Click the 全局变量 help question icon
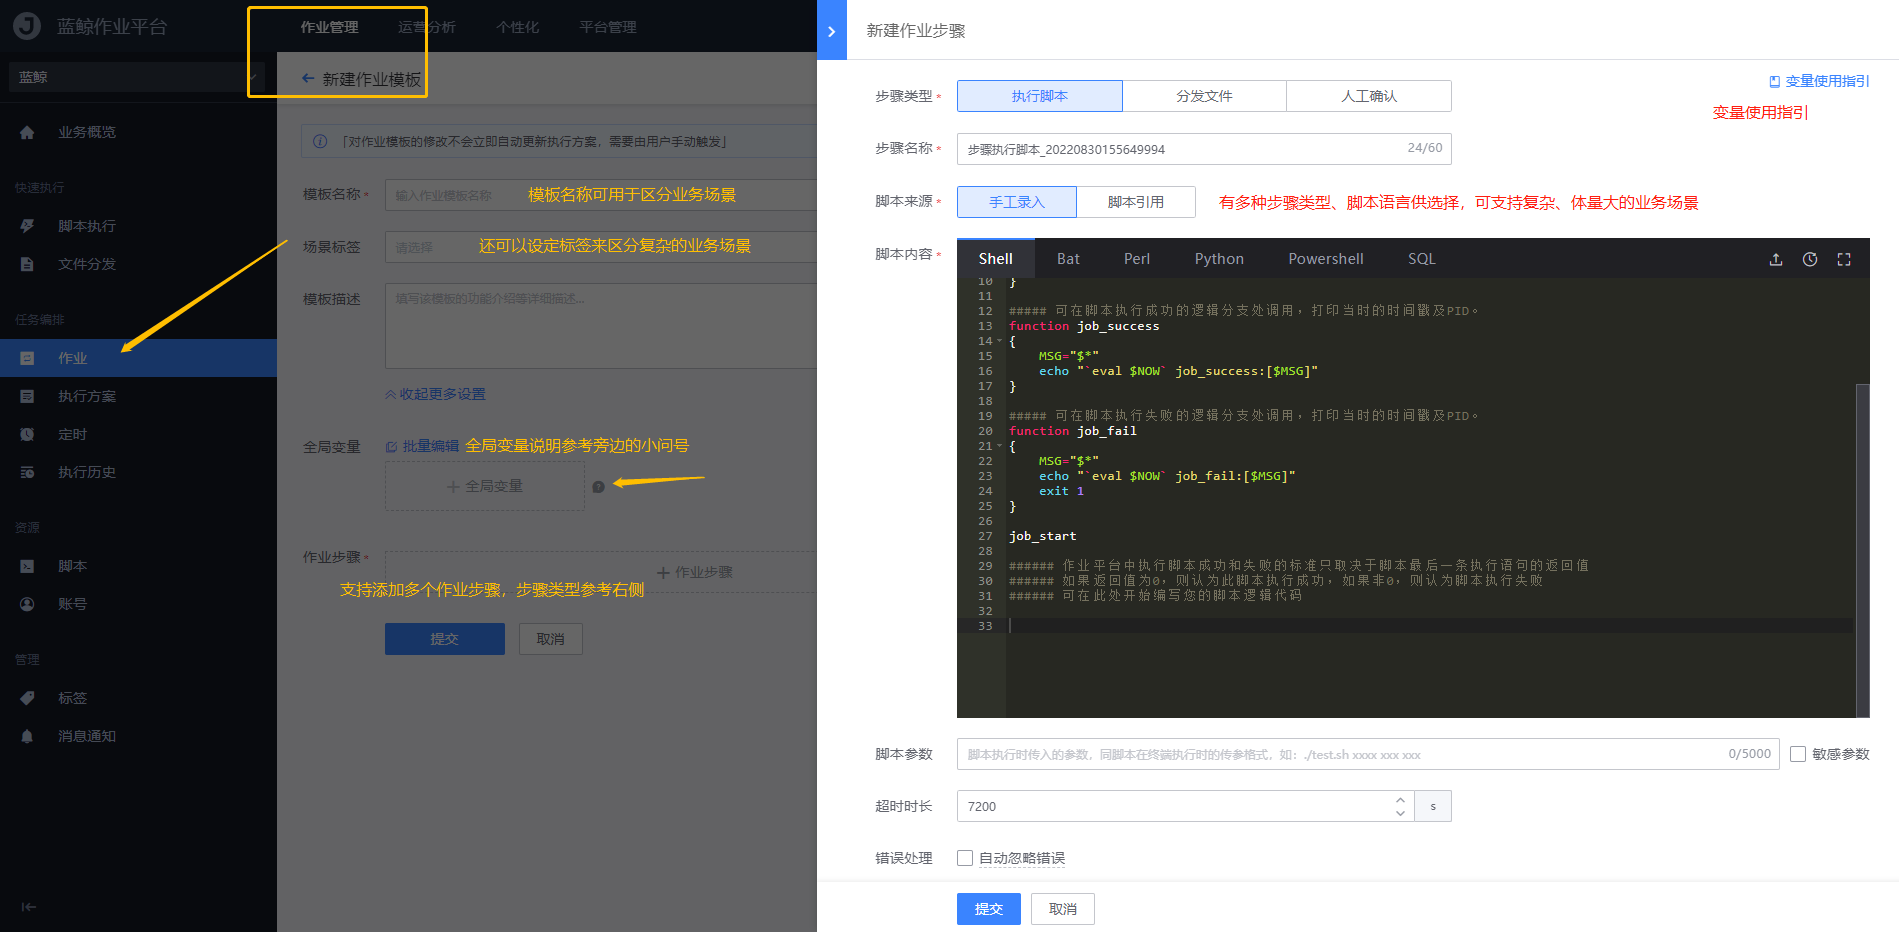 (x=598, y=487)
